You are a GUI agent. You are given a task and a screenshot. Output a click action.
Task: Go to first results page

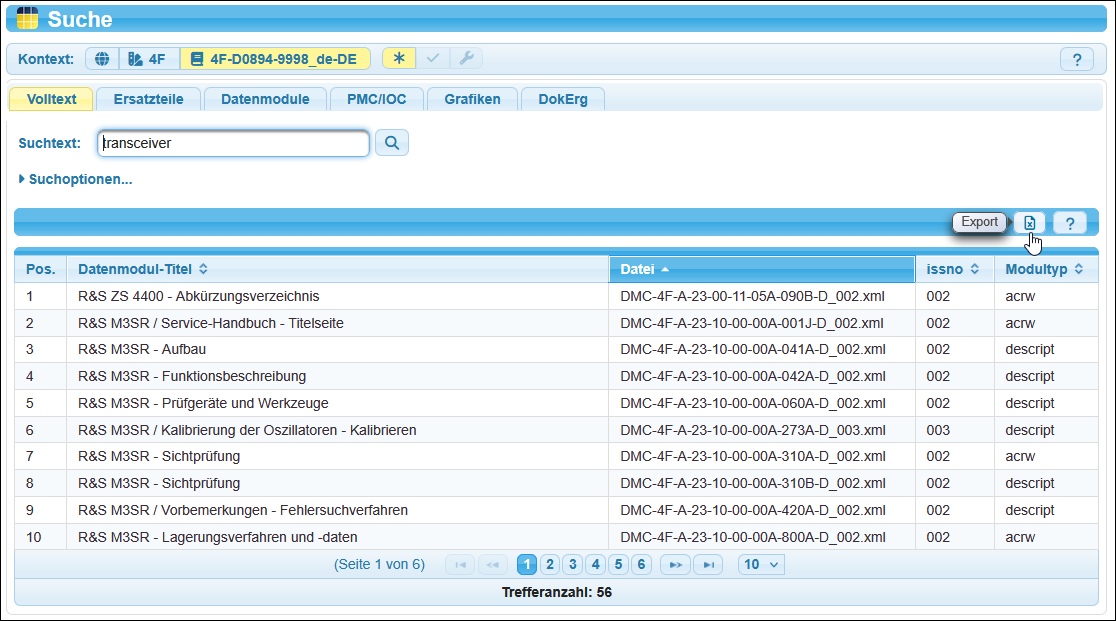[x=460, y=565]
